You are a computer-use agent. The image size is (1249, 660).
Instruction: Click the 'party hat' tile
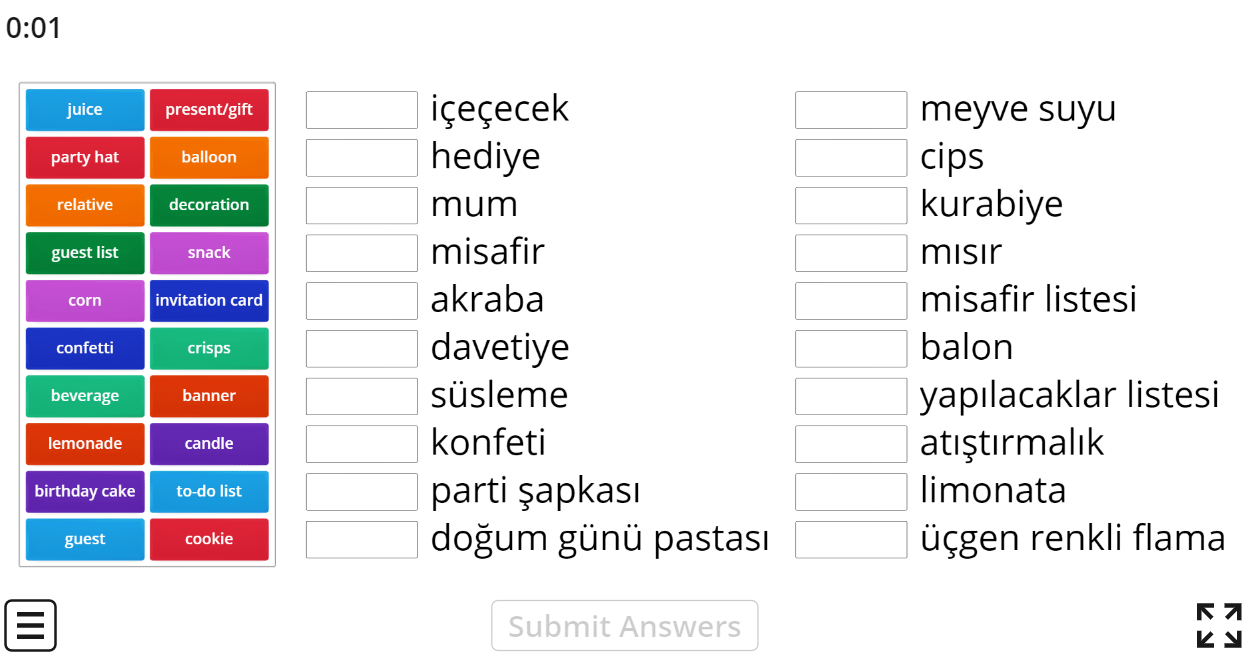click(x=84, y=157)
